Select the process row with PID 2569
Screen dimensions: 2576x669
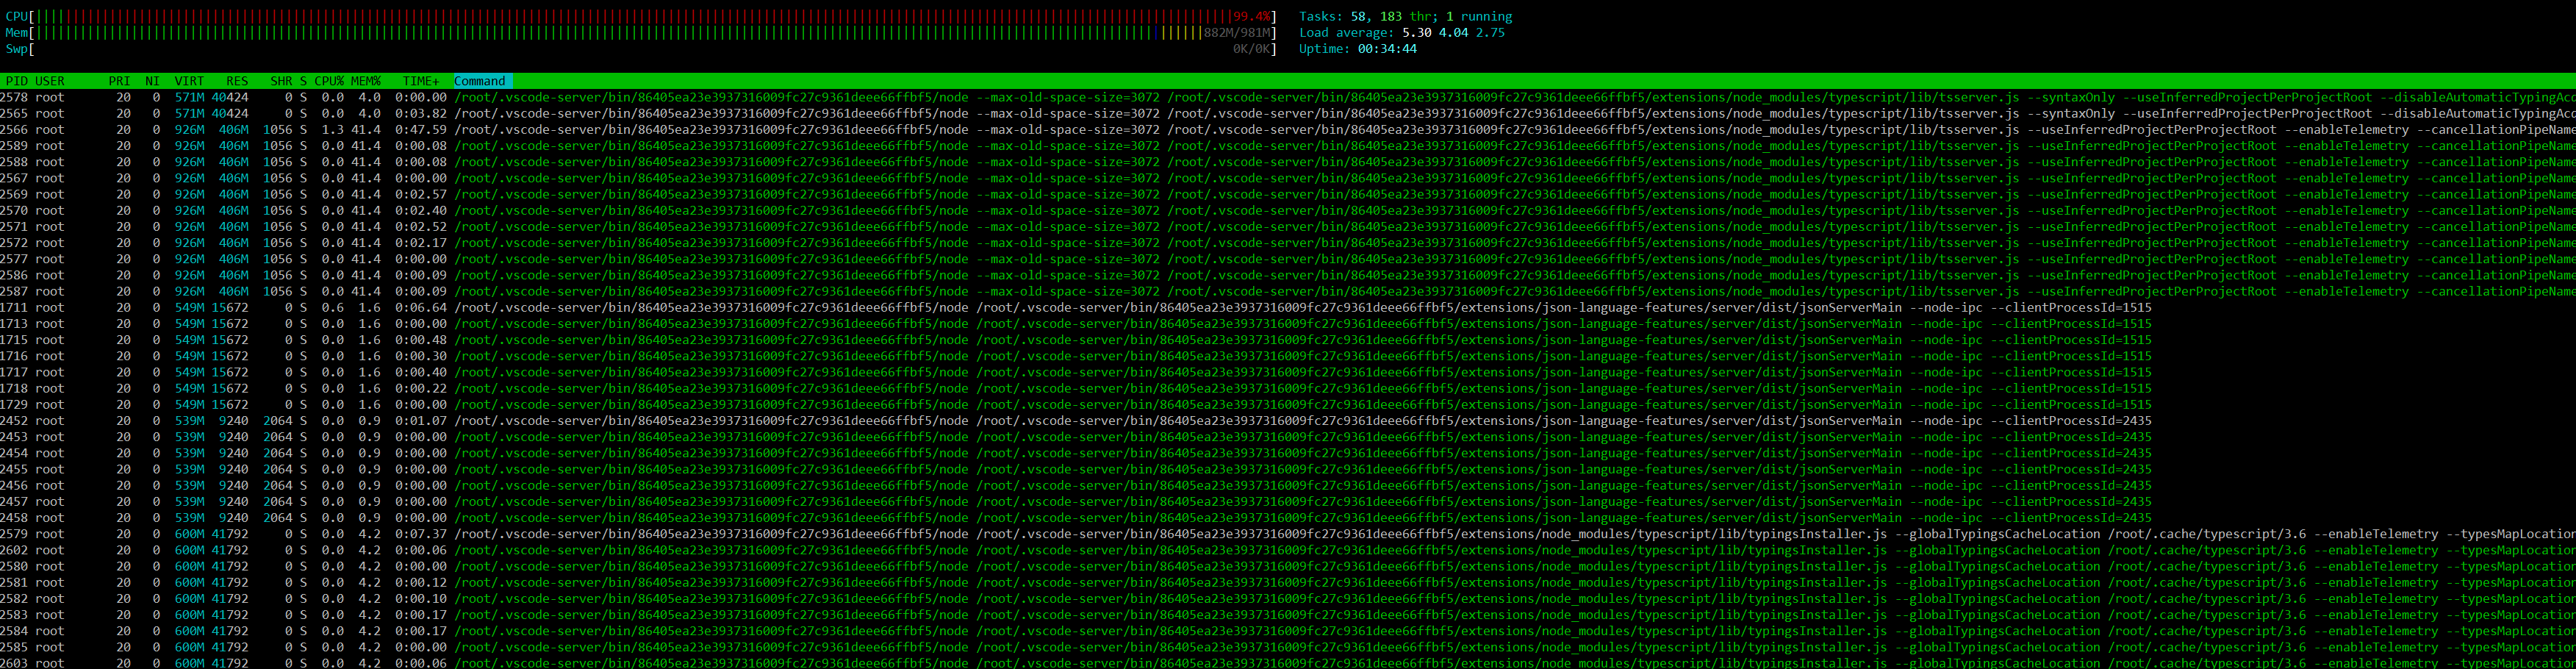tap(1288, 194)
